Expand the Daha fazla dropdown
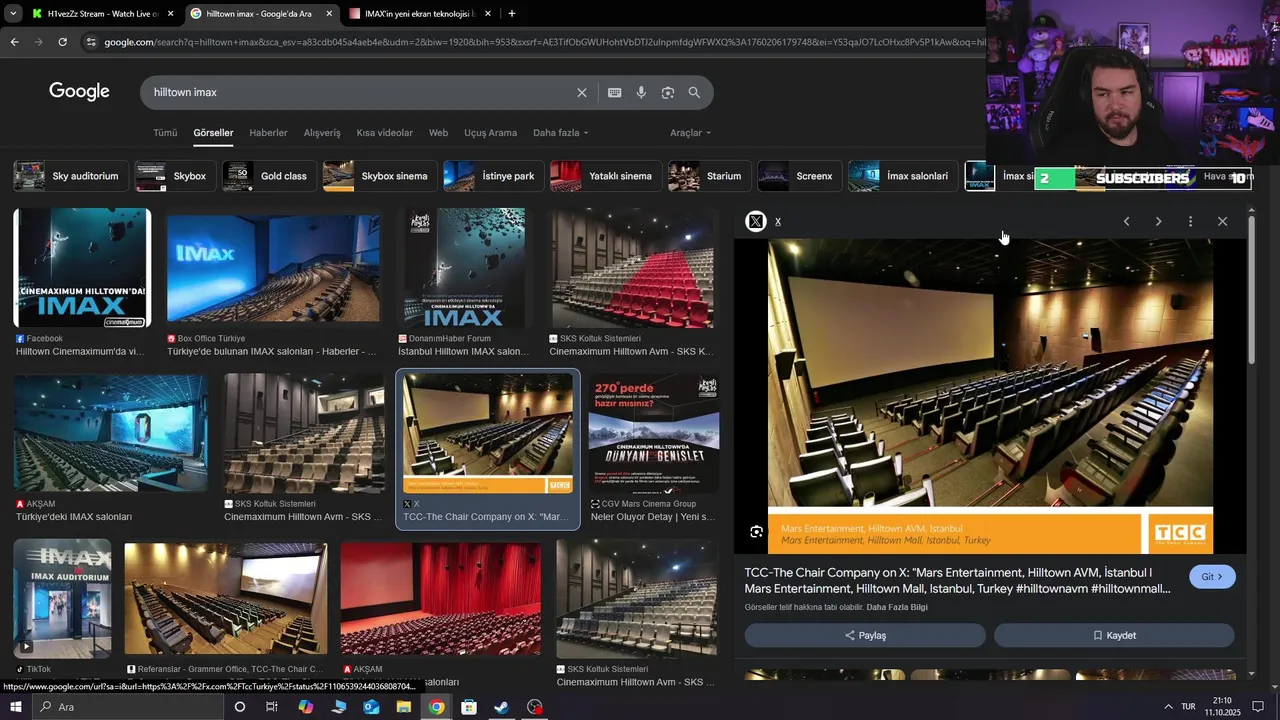This screenshot has height=720, width=1280. tap(560, 133)
